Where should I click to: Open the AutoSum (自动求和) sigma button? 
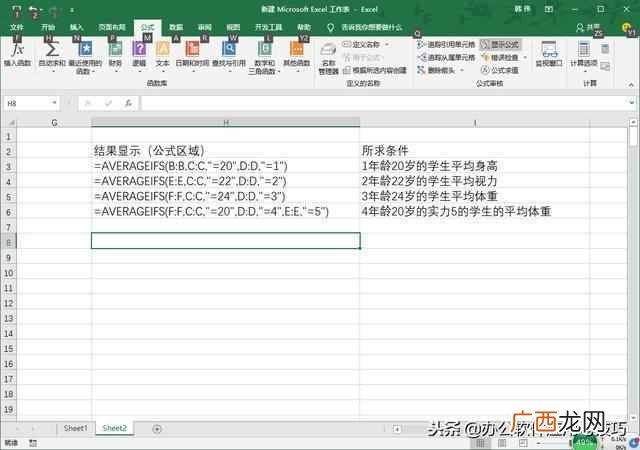tap(52, 54)
